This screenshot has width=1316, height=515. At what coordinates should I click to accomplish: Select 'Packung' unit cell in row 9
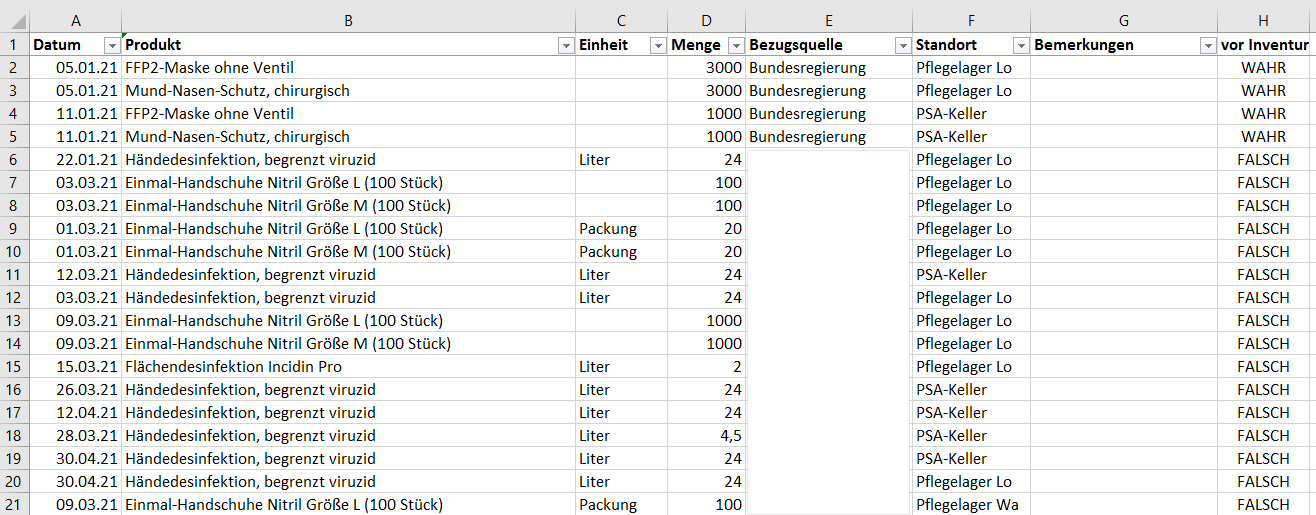pyautogui.click(x=622, y=229)
